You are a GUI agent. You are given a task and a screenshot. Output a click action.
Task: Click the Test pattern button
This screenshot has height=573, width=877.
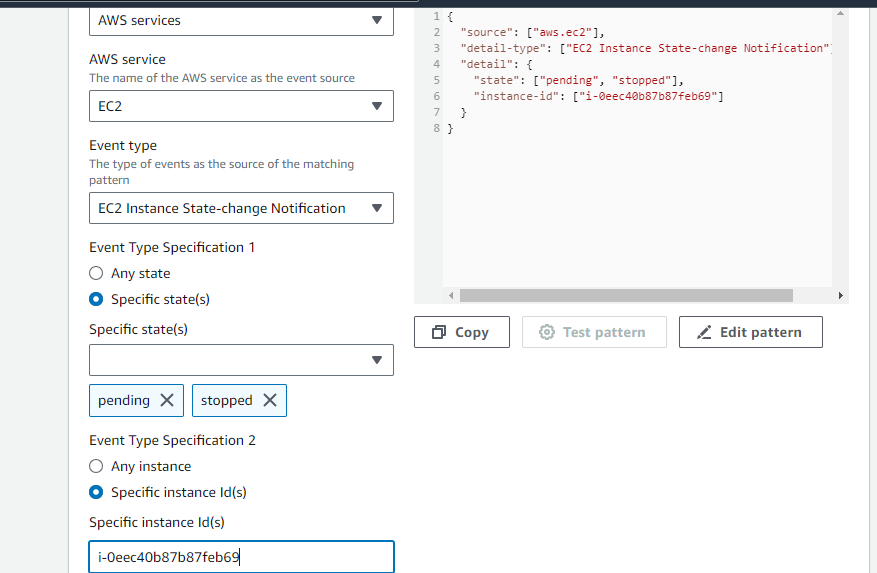click(594, 332)
